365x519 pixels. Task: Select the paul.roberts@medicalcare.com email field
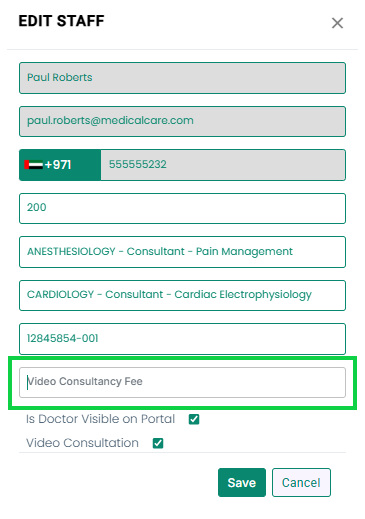coord(182,121)
